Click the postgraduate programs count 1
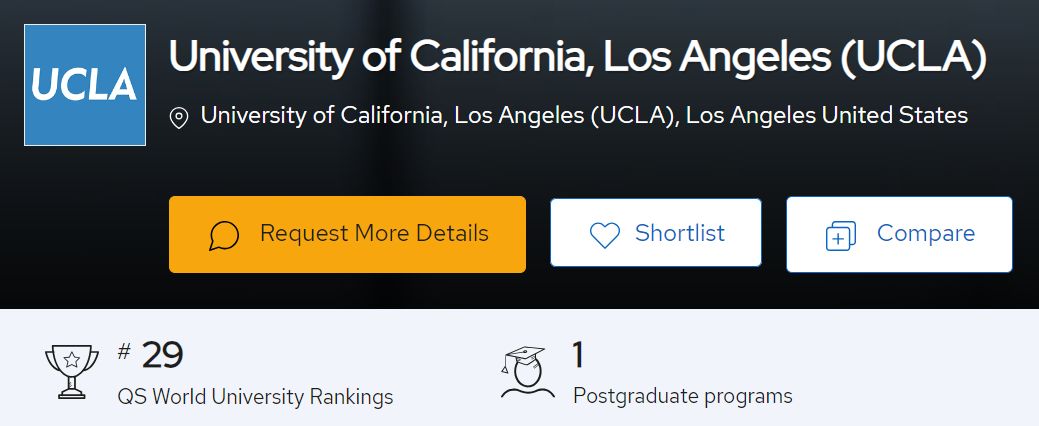This screenshot has width=1039, height=426. point(578,355)
